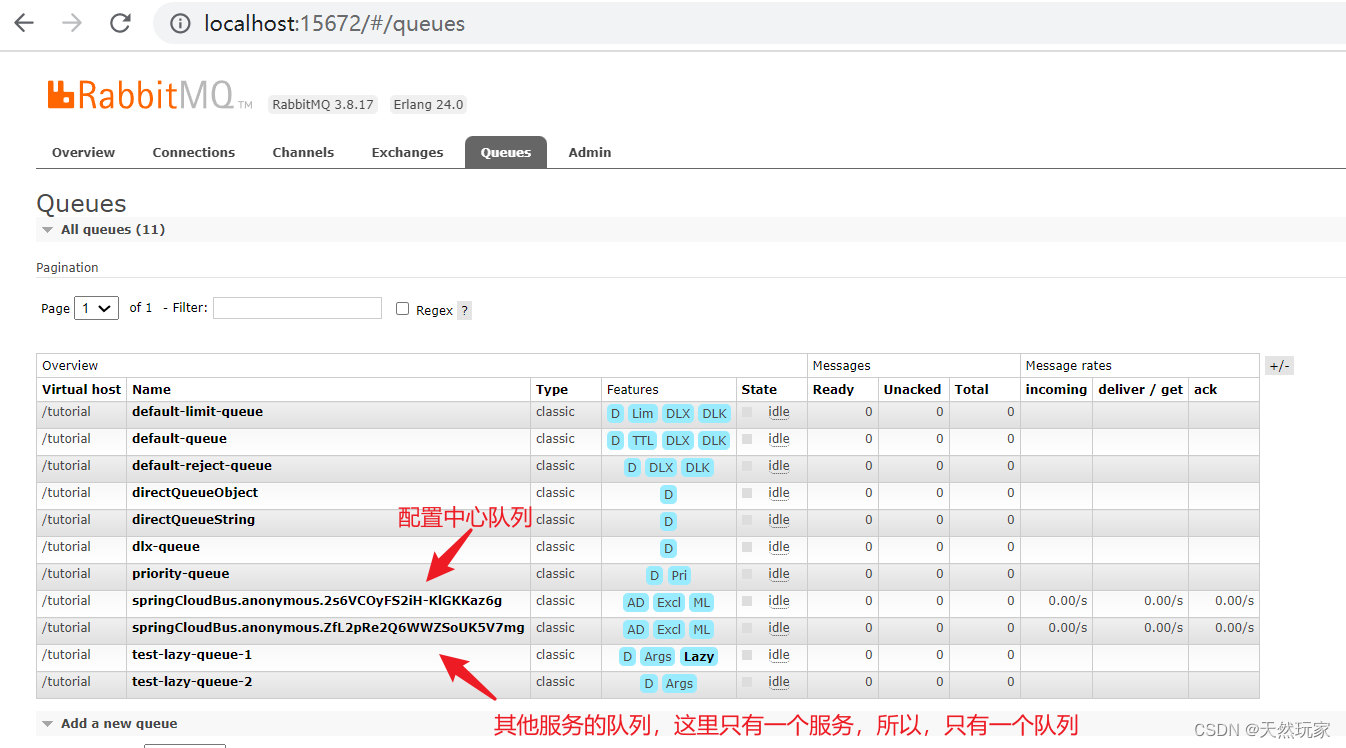Click the +/- columns button

(x=1280, y=366)
